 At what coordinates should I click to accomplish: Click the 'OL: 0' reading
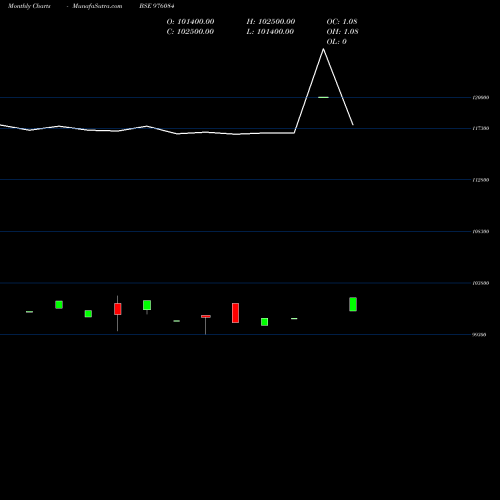pyautogui.click(x=337, y=42)
